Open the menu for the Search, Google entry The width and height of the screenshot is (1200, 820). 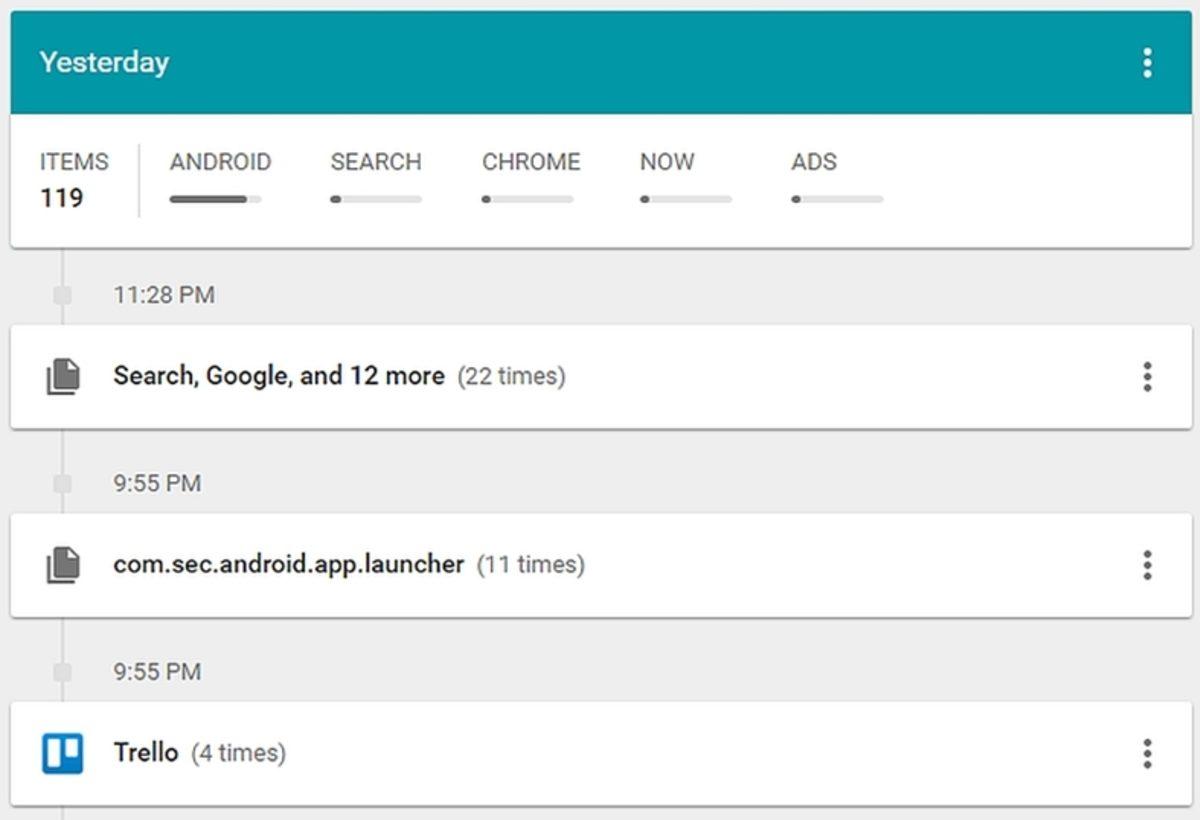point(1145,375)
